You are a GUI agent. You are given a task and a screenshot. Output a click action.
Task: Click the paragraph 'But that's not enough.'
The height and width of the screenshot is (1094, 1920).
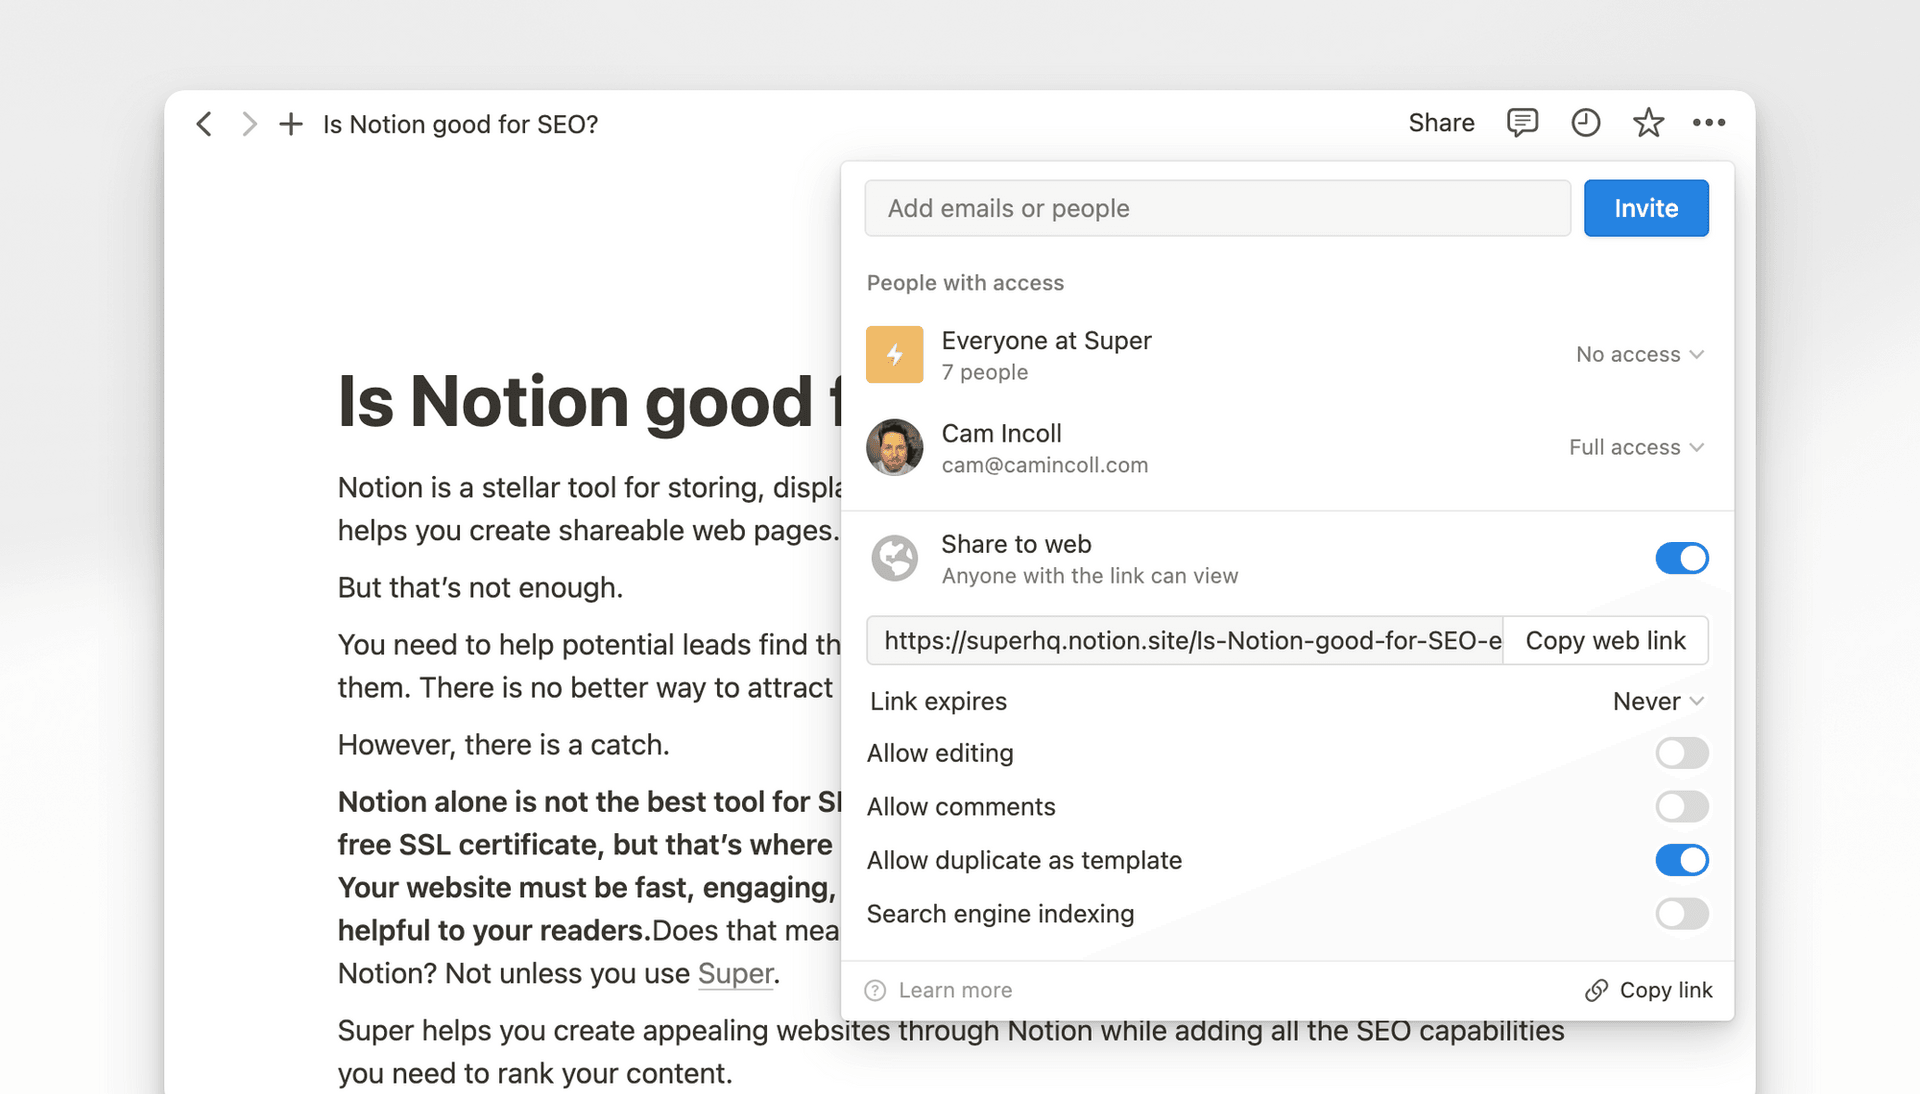coord(480,587)
